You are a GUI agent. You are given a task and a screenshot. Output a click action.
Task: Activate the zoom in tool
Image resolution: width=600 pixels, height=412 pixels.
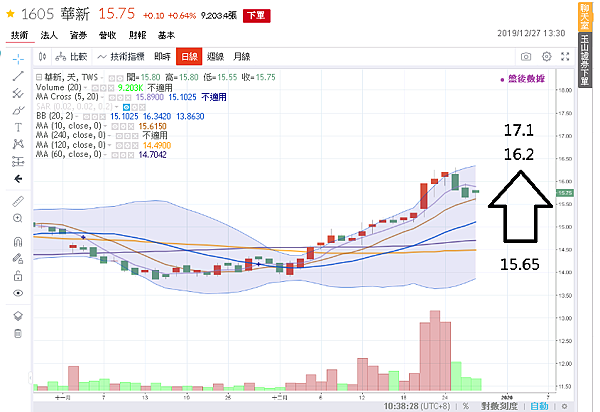tap(18, 218)
